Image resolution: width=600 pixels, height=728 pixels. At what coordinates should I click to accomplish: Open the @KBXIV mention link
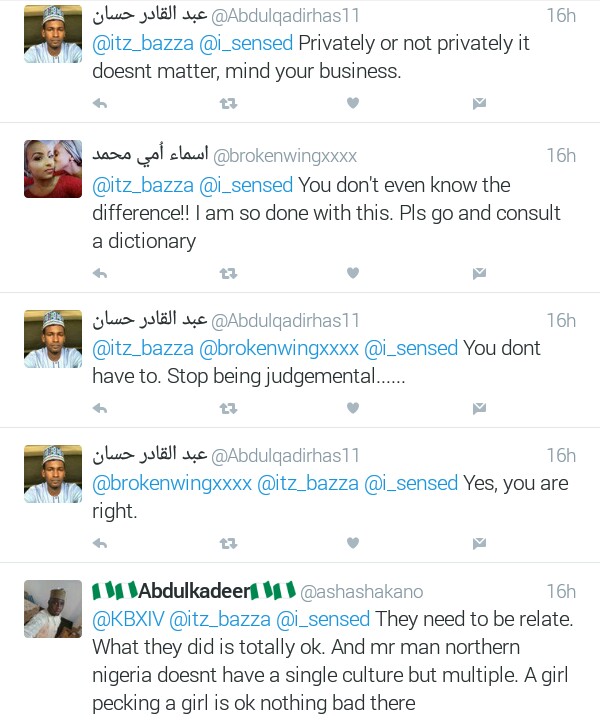[128, 619]
